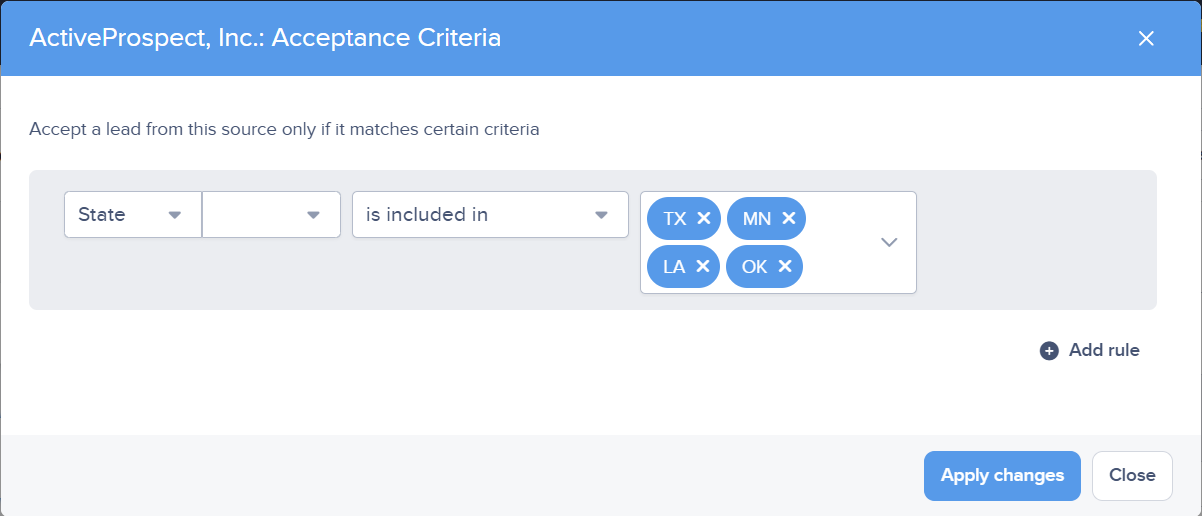
Task: Remove the TX state tag
Action: 704,218
